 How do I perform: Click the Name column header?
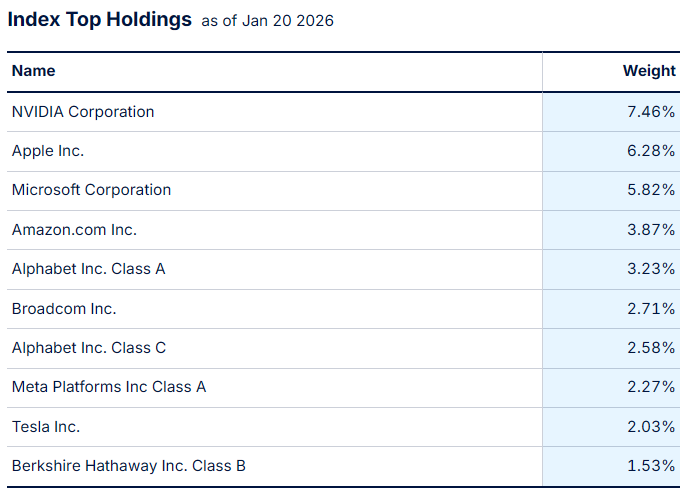[x=34, y=71]
